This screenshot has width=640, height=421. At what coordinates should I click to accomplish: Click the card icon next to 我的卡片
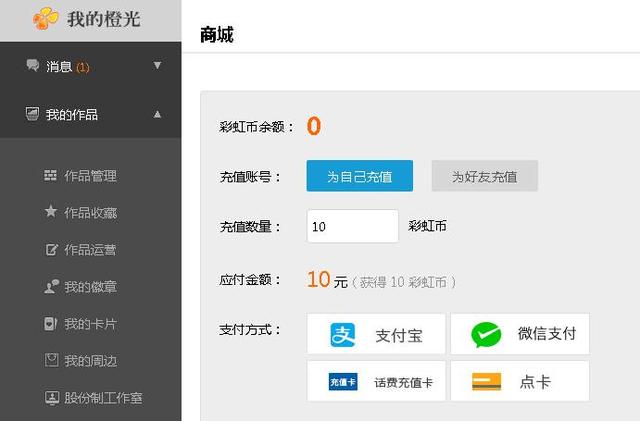[51, 324]
